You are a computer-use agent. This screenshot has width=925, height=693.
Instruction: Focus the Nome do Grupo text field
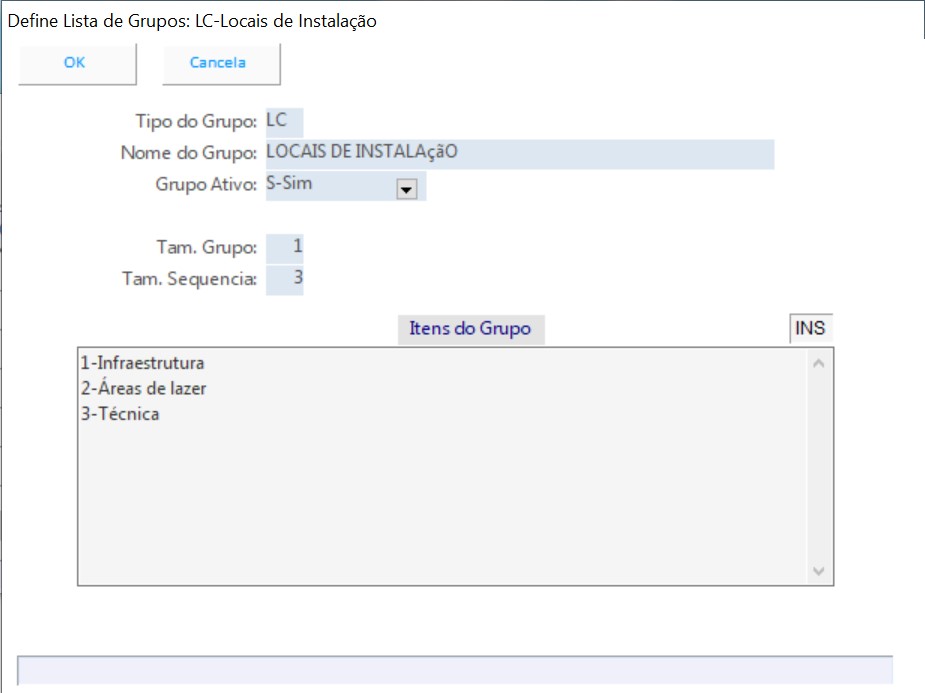[519, 154]
